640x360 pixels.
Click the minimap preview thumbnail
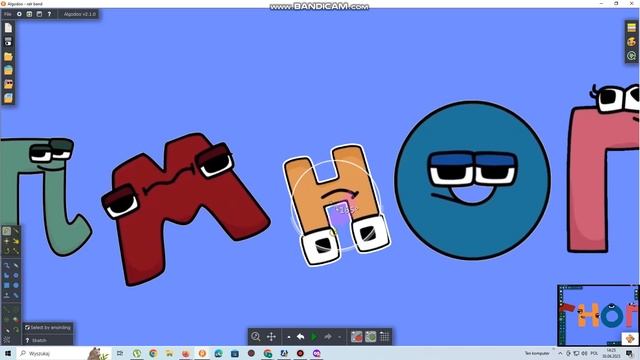pyautogui.click(x=598, y=314)
